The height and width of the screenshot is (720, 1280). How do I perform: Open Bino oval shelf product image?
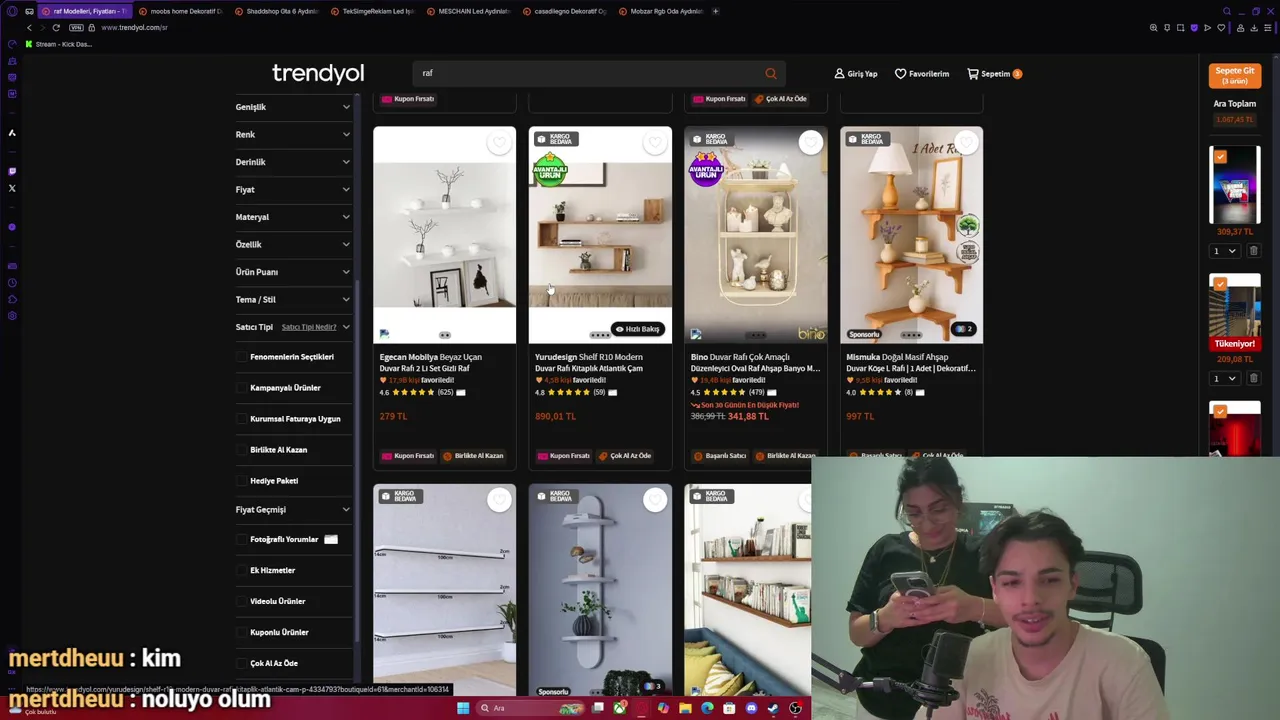pos(756,235)
